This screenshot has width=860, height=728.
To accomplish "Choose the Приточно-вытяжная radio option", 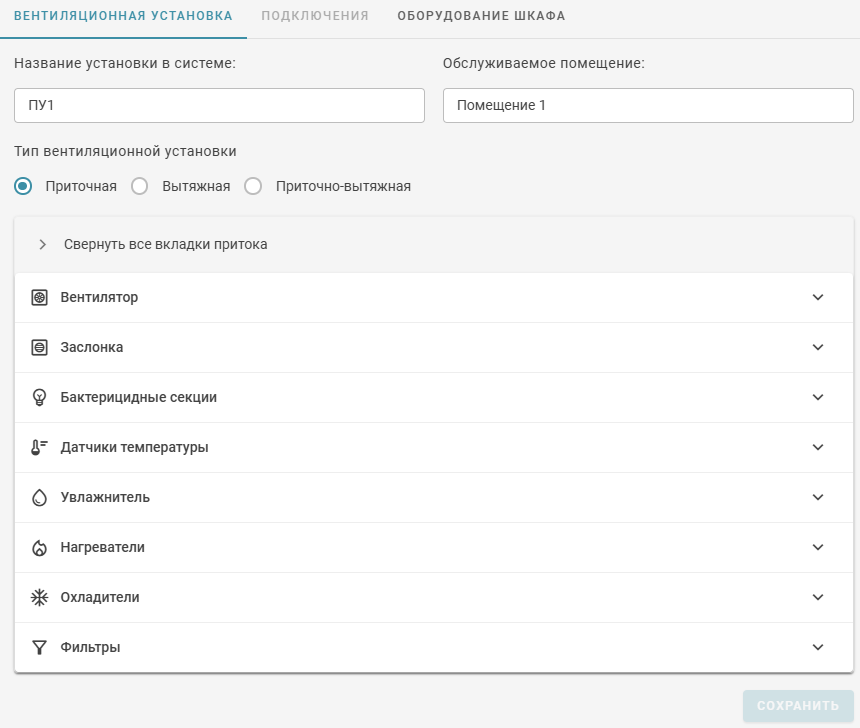I will click(x=253, y=186).
